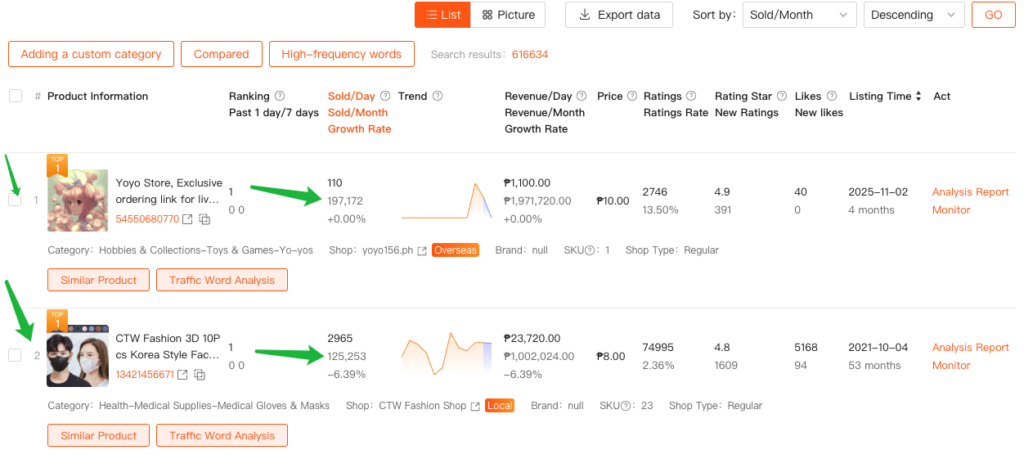Screen dimensions: 1024x459
Task: Open Analysis Report for Yoyo Store product
Action: (970, 192)
